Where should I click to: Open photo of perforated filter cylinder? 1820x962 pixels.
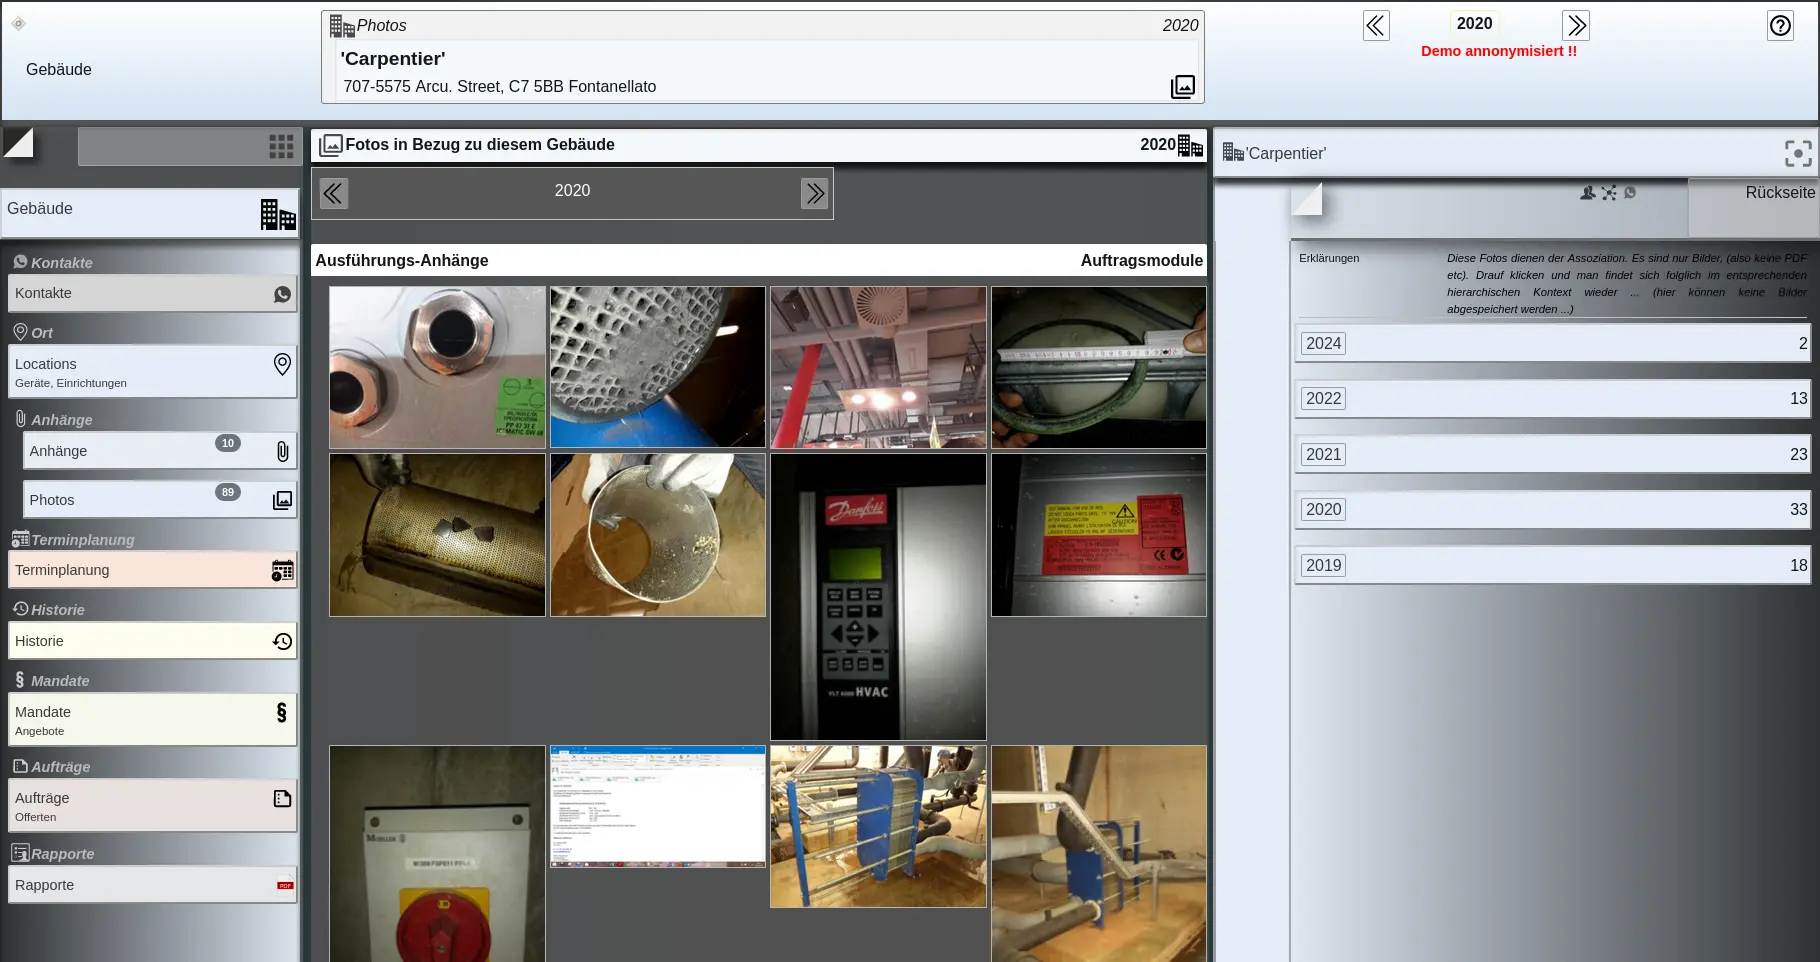[x=437, y=535]
